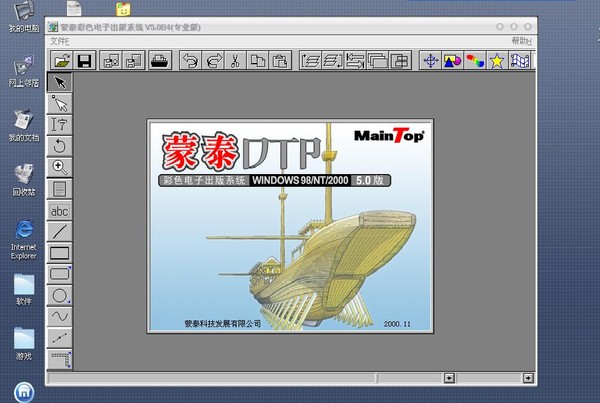The height and width of the screenshot is (403, 600).
Task: Click the app icon in title bar
Action: tap(53, 27)
